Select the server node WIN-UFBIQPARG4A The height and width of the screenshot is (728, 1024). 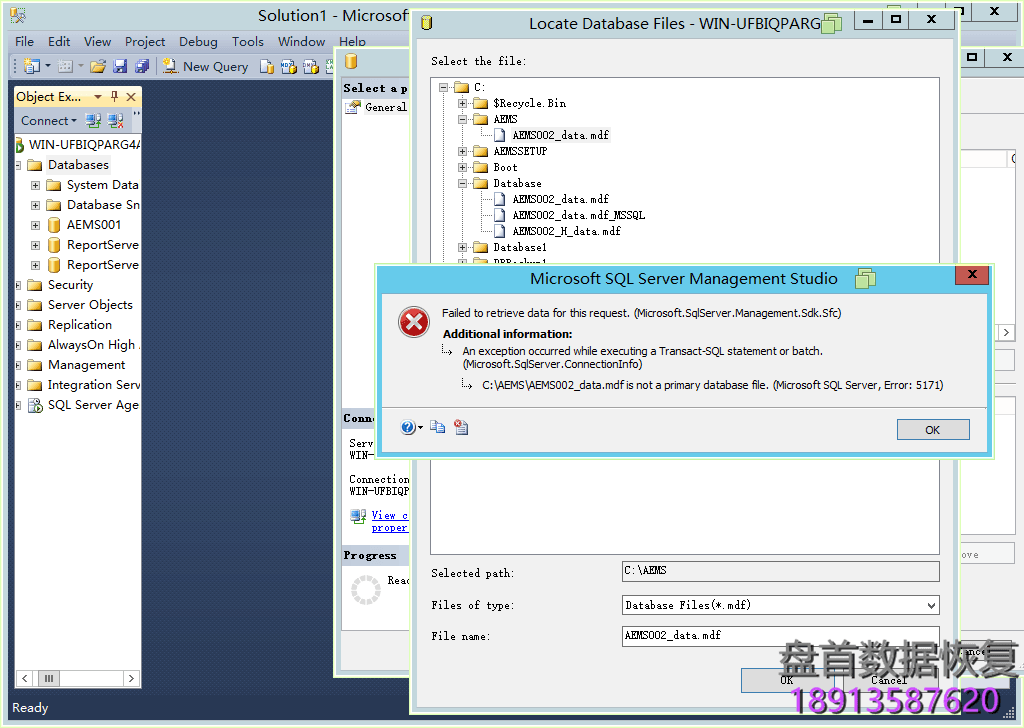click(84, 144)
